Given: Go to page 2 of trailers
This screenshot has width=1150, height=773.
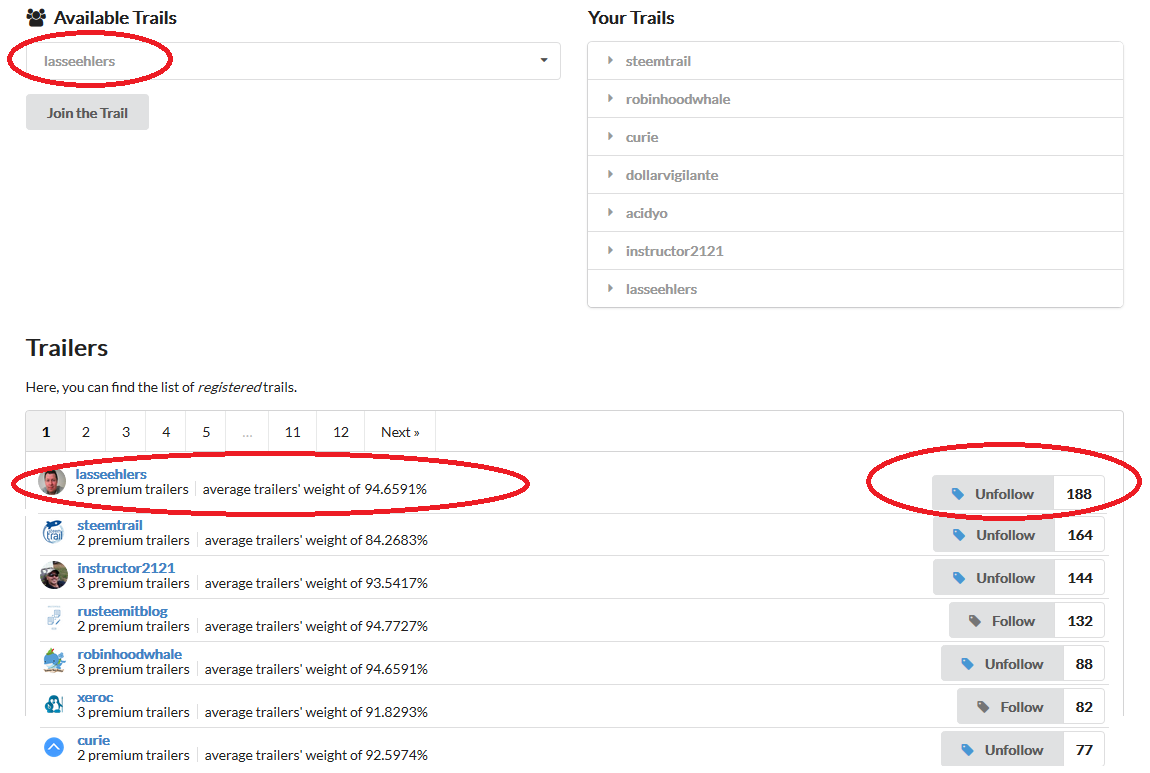Looking at the screenshot, I should [x=86, y=432].
